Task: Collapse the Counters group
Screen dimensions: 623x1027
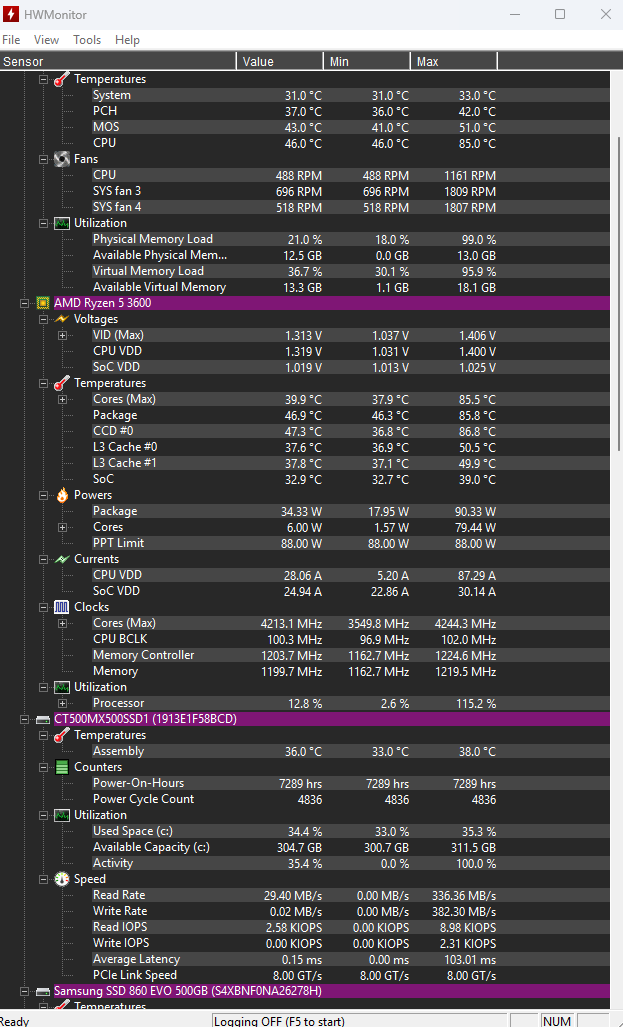Action: tap(43, 767)
